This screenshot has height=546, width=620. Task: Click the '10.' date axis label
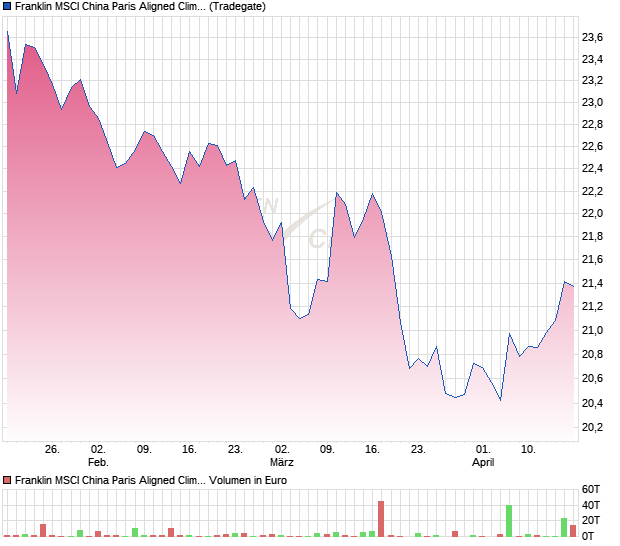coord(528,450)
